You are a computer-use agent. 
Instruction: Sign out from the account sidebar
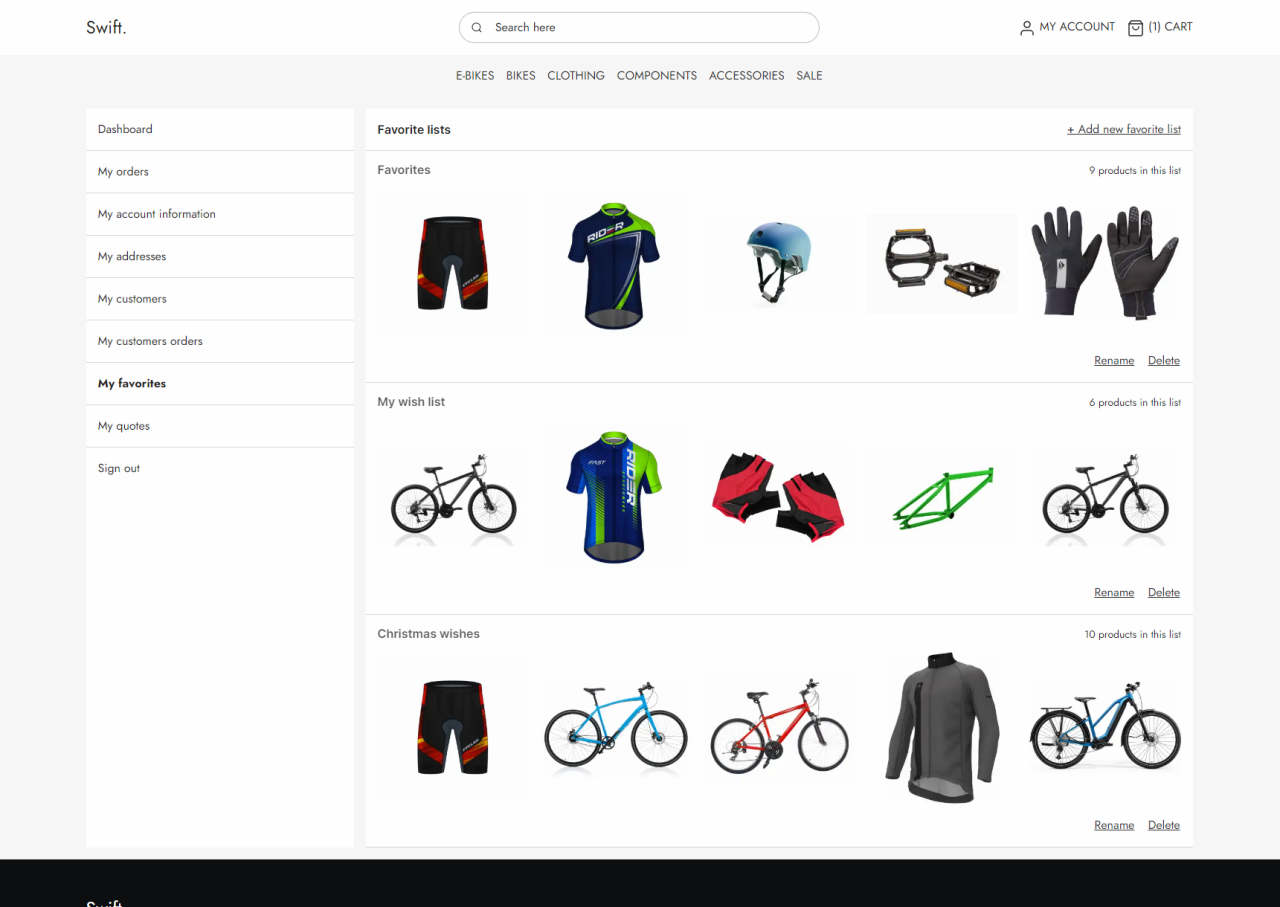coord(119,469)
